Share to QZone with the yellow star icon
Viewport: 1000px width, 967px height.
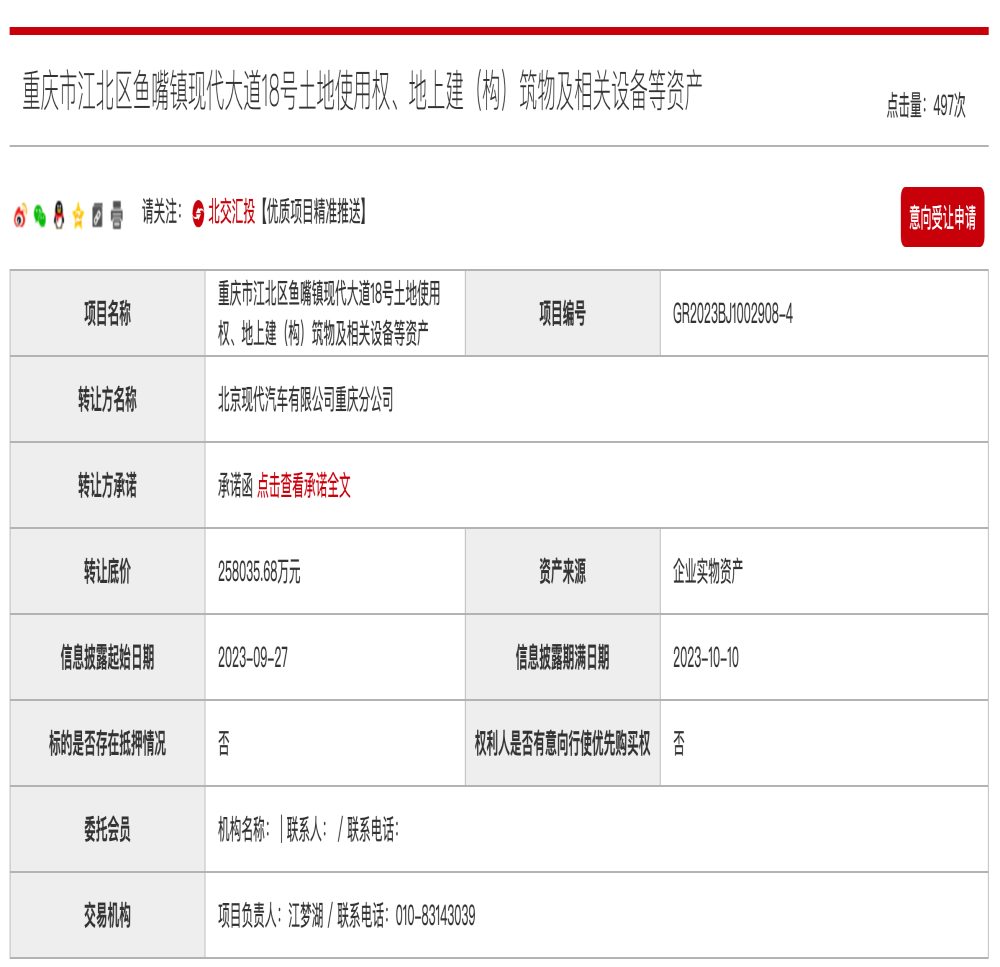click(x=78, y=215)
